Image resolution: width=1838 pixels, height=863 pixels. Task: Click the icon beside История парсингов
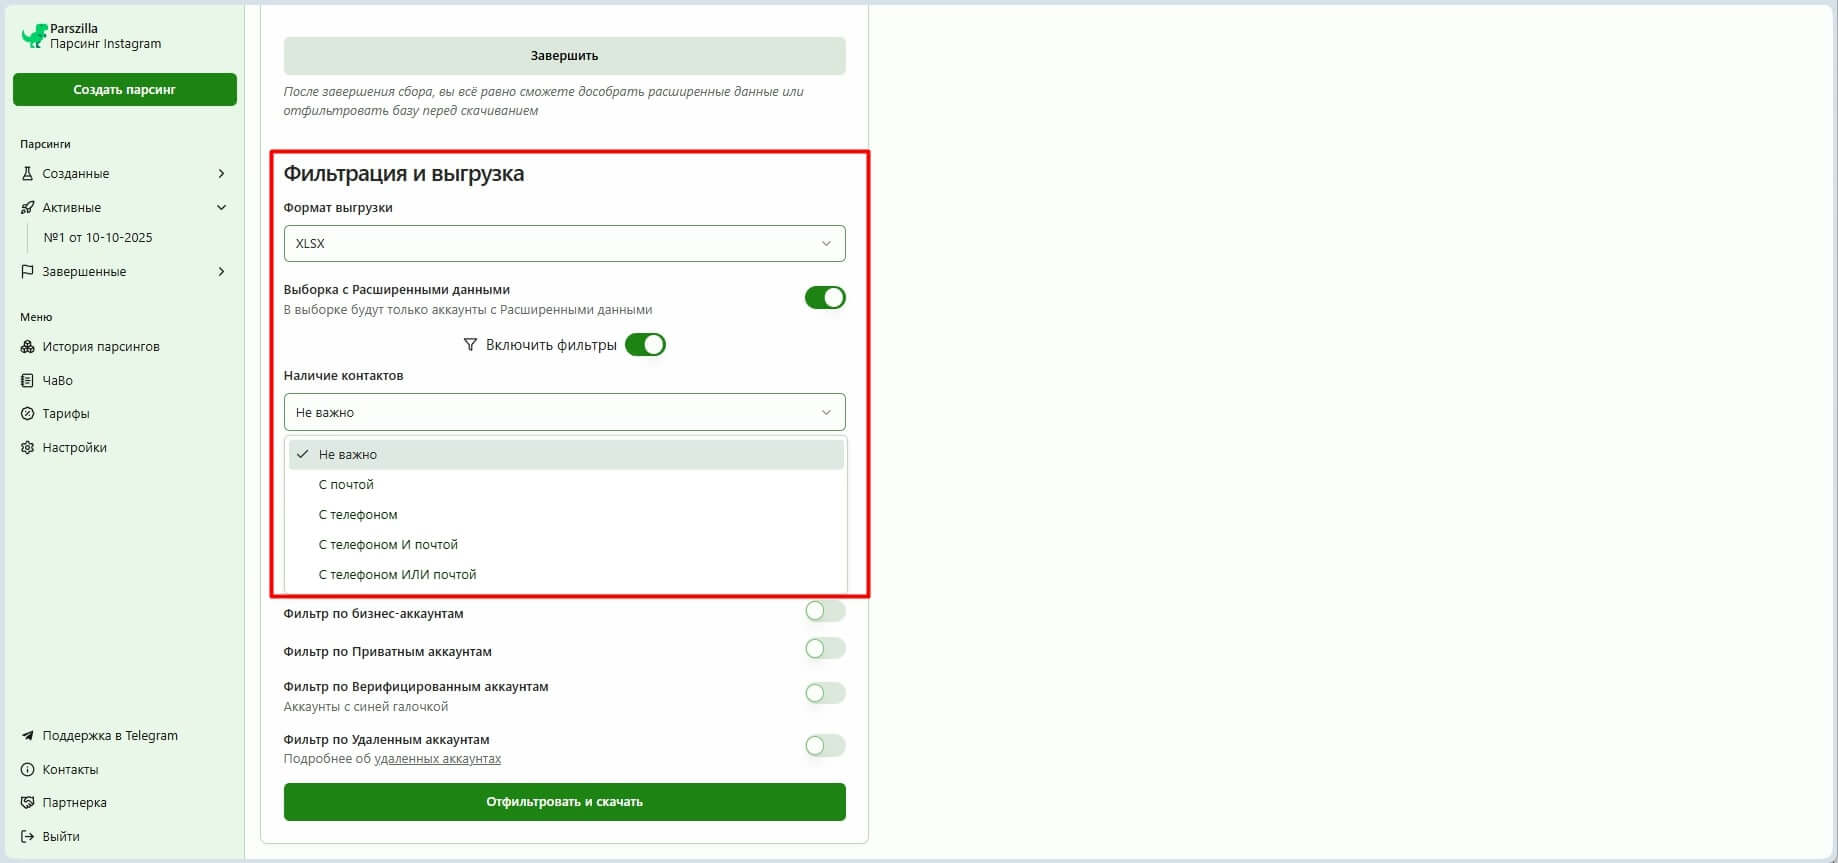[27, 346]
